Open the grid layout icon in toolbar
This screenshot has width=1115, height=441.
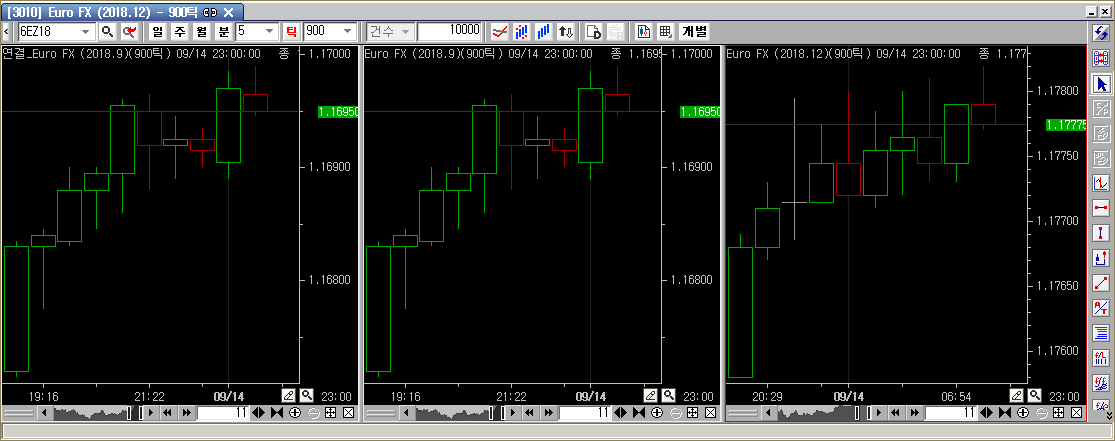click(665, 31)
